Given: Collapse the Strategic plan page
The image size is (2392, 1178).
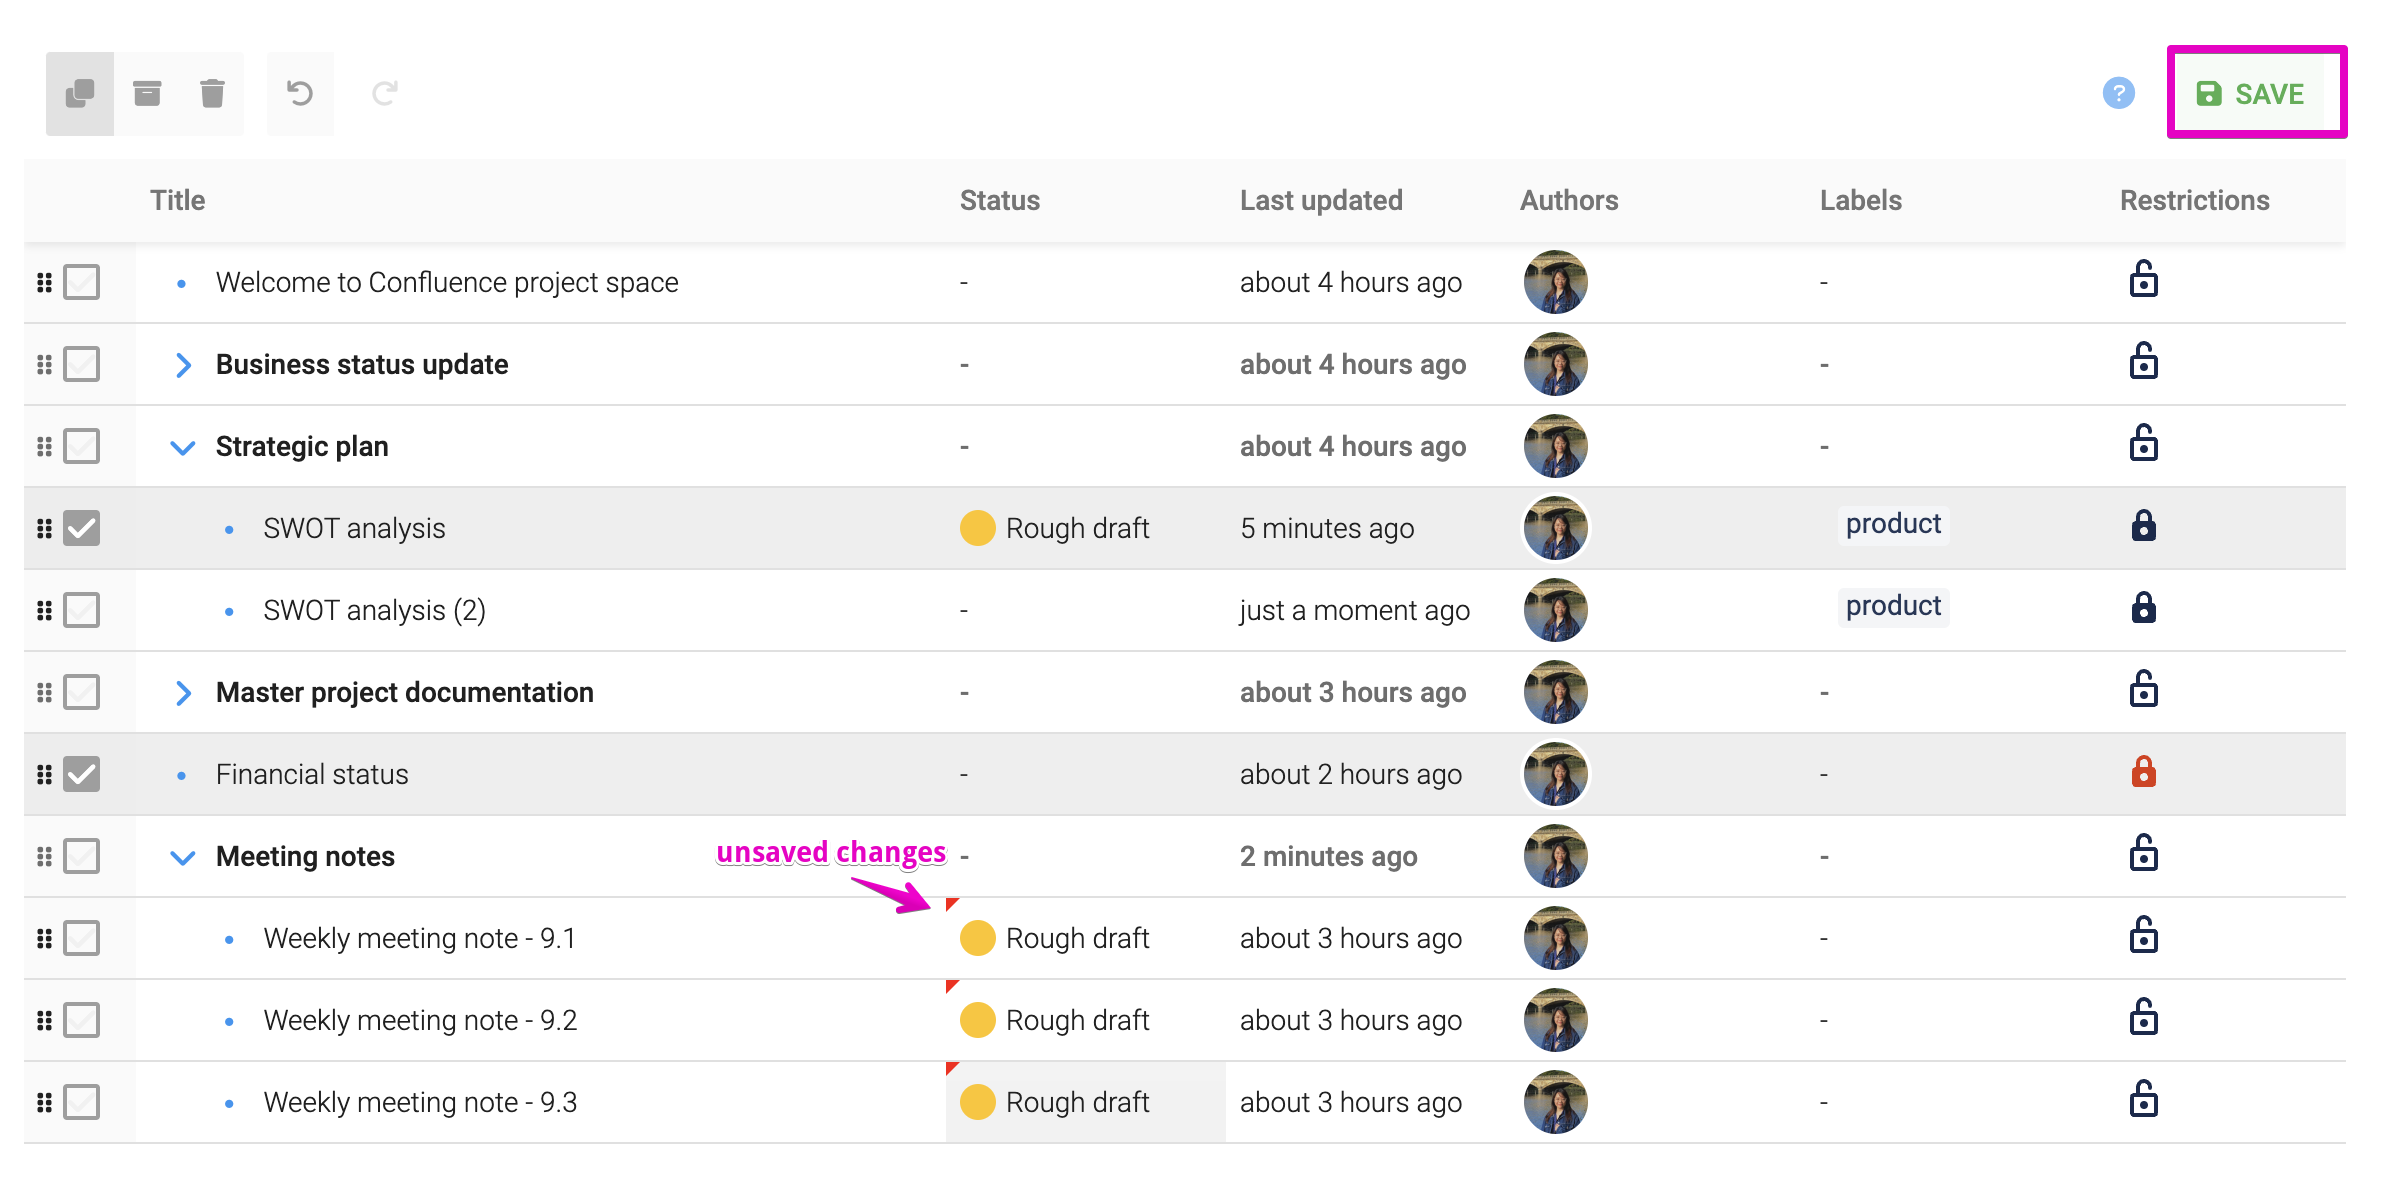Looking at the screenshot, I should [x=184, y=446].
